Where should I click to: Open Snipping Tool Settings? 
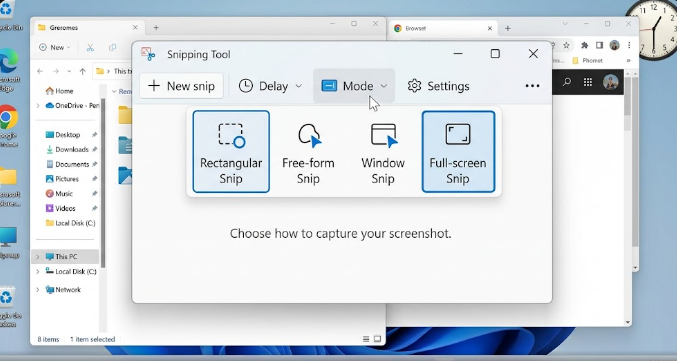[438, 86]
